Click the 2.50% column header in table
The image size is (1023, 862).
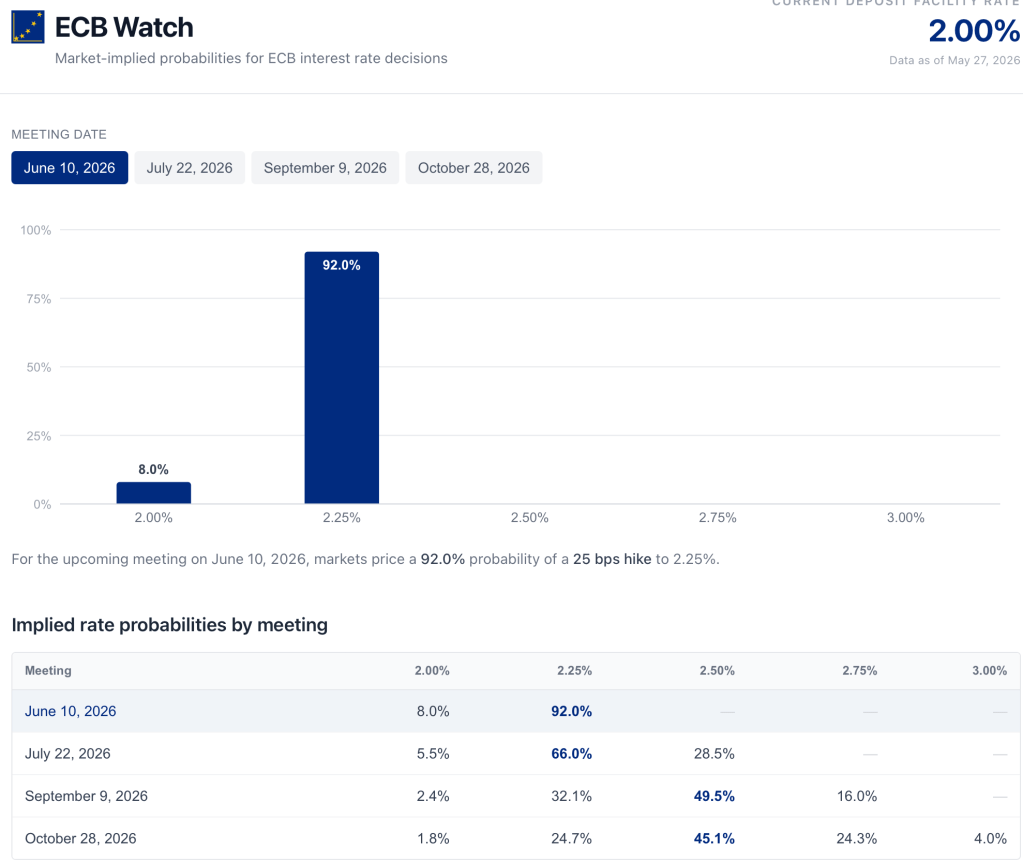pyautogui.click(x=717, y=671)
